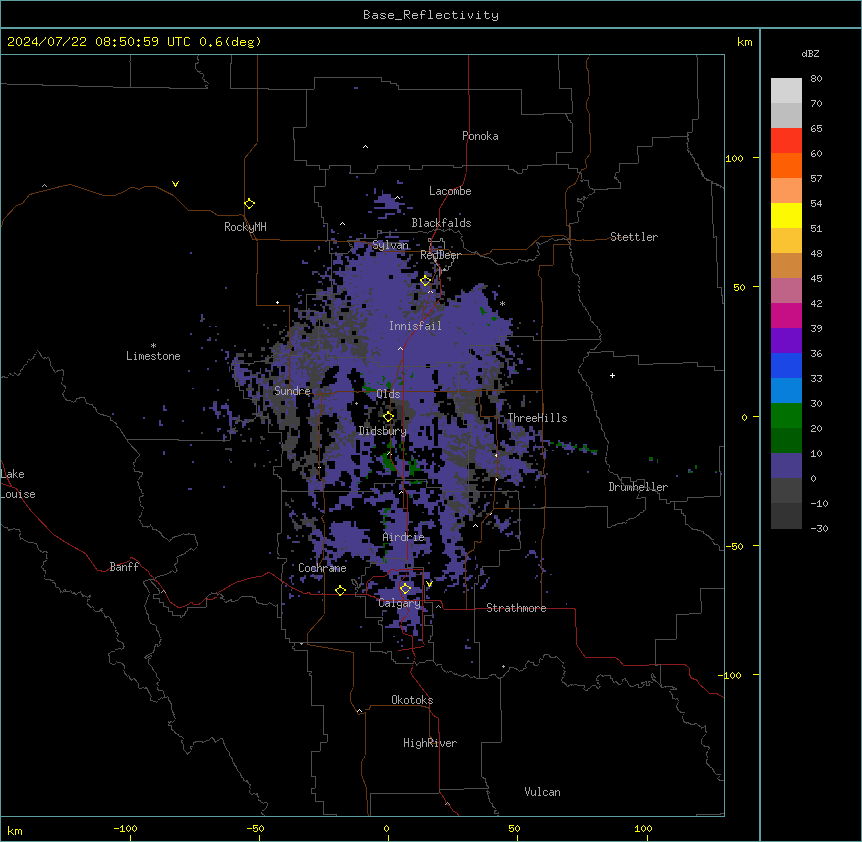Click the Vulcan label
Screen dimensions: 862x842
tap(543, 792)
